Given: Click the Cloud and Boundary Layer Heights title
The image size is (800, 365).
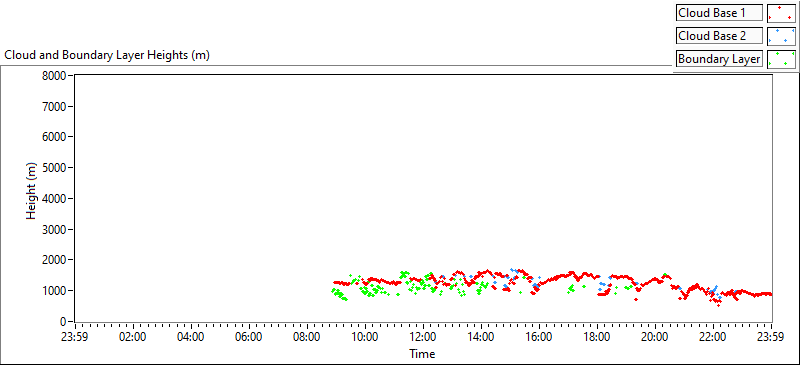Looking at the screenshot, I should coord(107,55).
